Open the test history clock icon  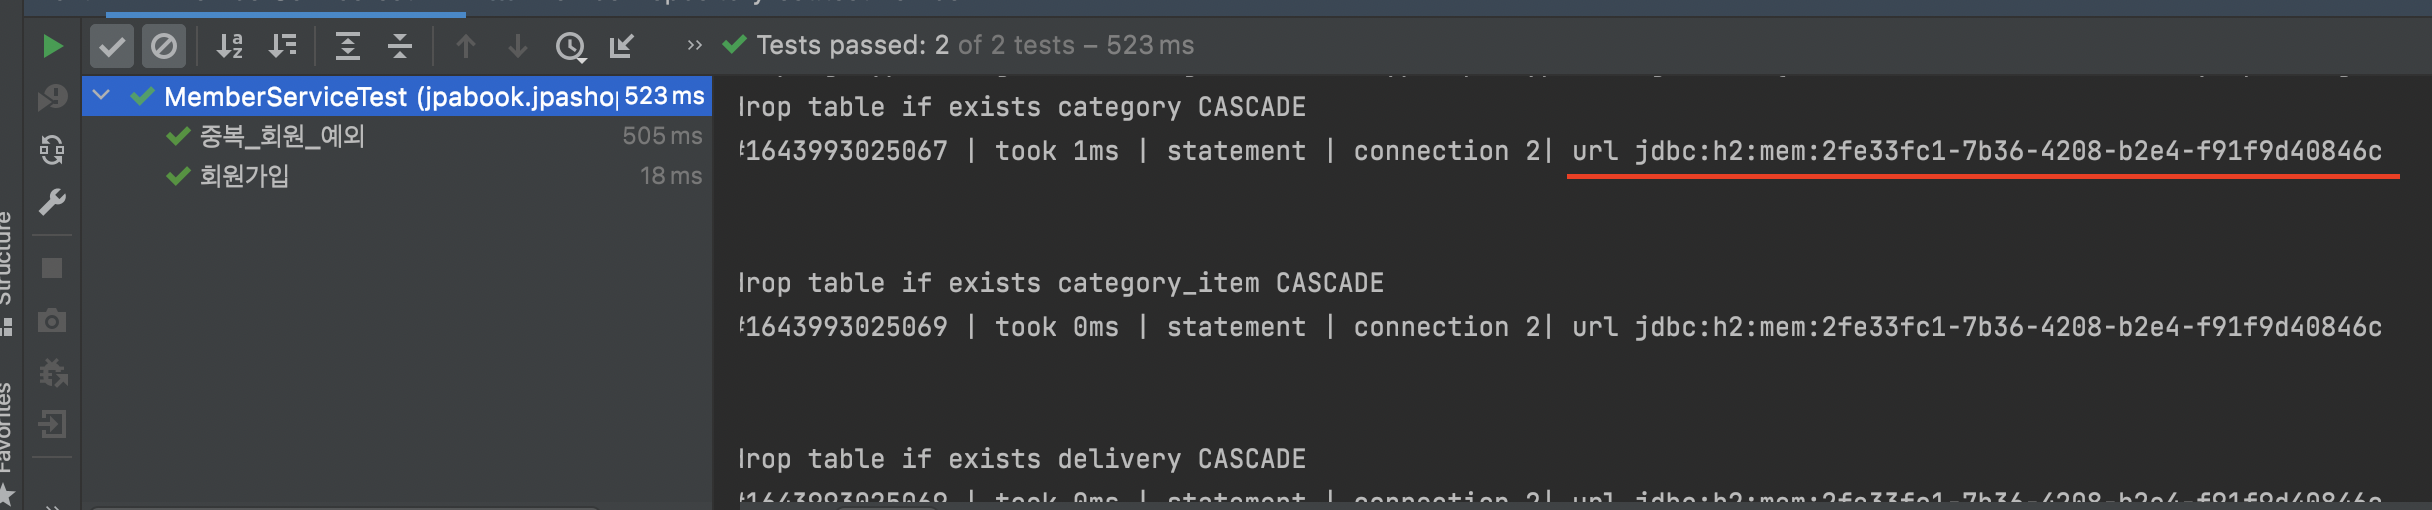click(571, 46)
